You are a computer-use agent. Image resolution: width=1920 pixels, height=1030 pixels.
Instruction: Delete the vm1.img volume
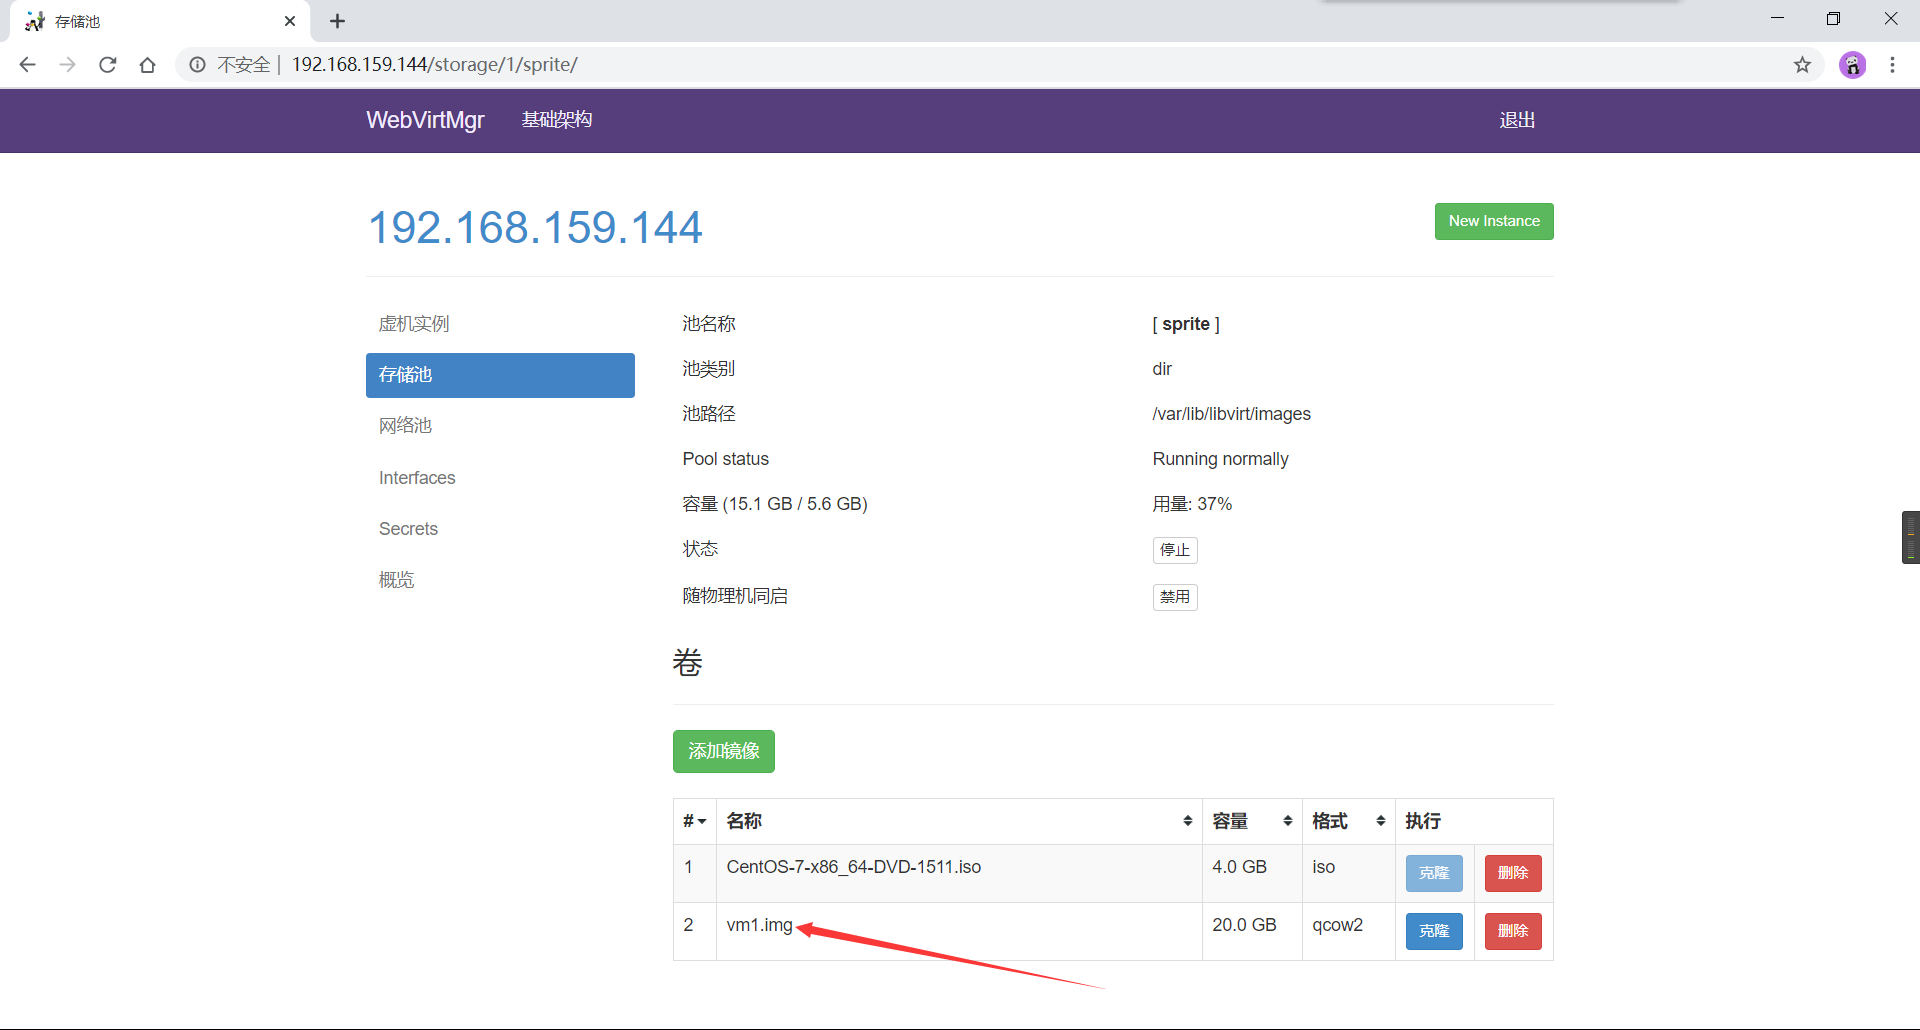[1513, 931]
